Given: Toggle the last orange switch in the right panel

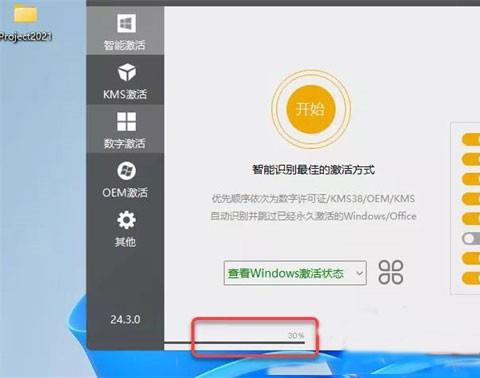Looking at the screenshot, I should pos(471,278).
